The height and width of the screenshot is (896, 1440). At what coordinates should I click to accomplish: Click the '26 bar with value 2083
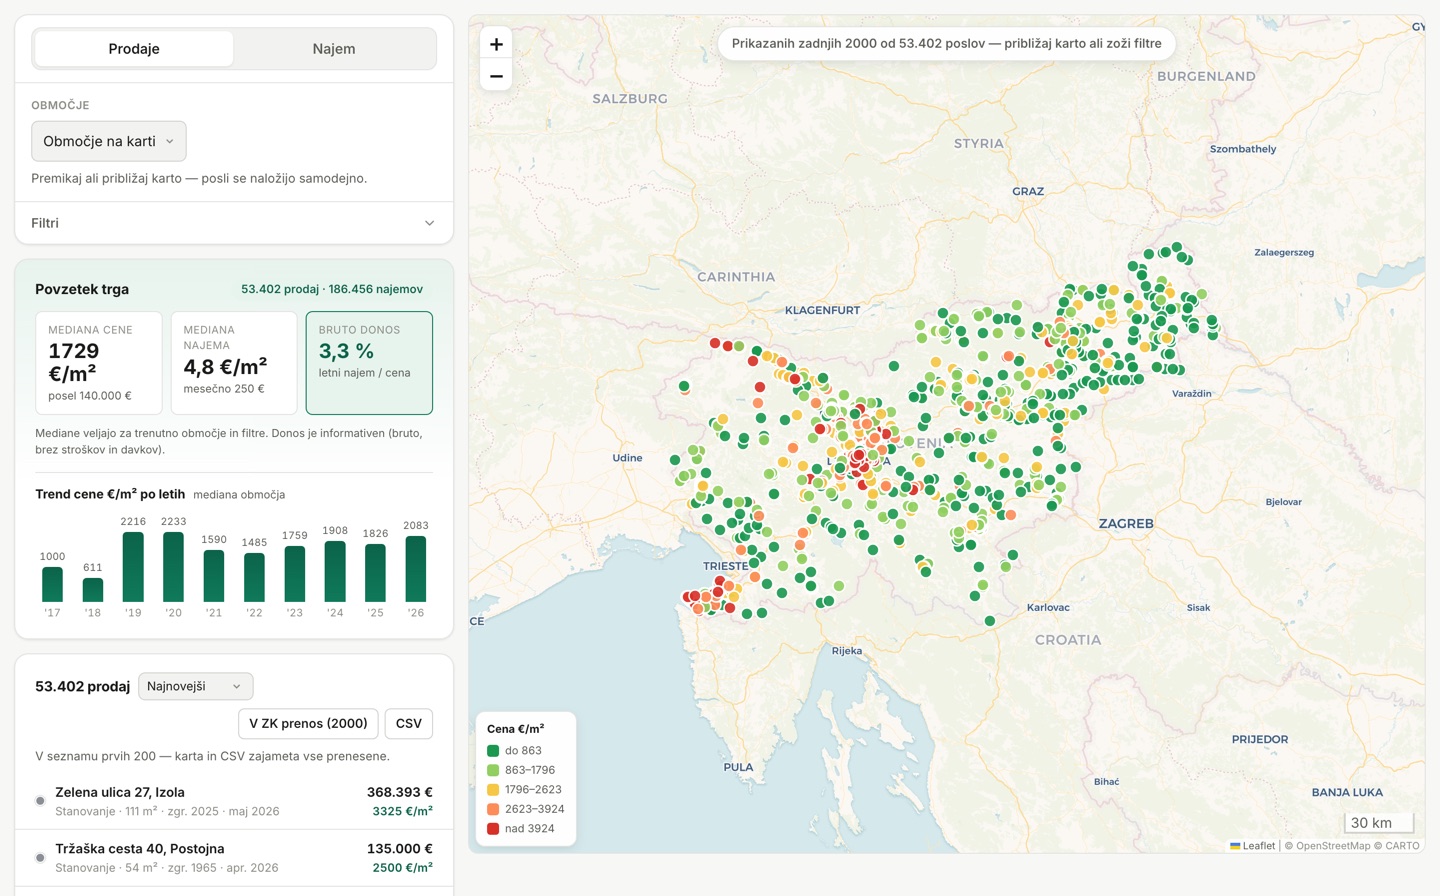tap(416, 568)
